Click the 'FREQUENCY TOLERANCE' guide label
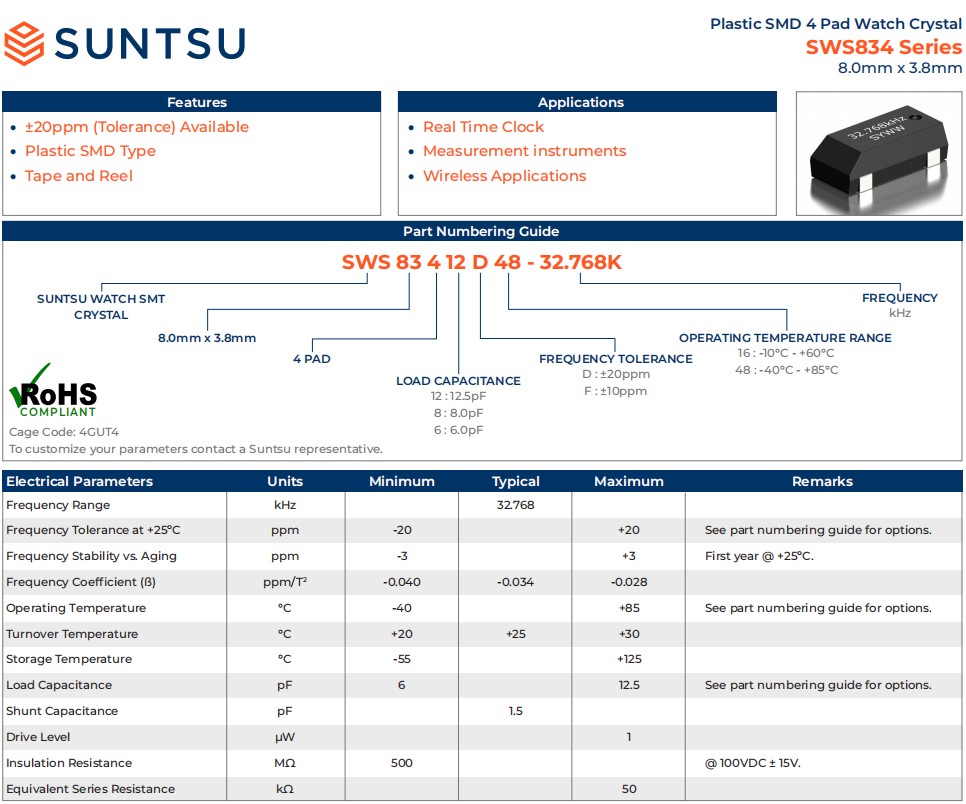966x804 pixels. tap(615, 359)
